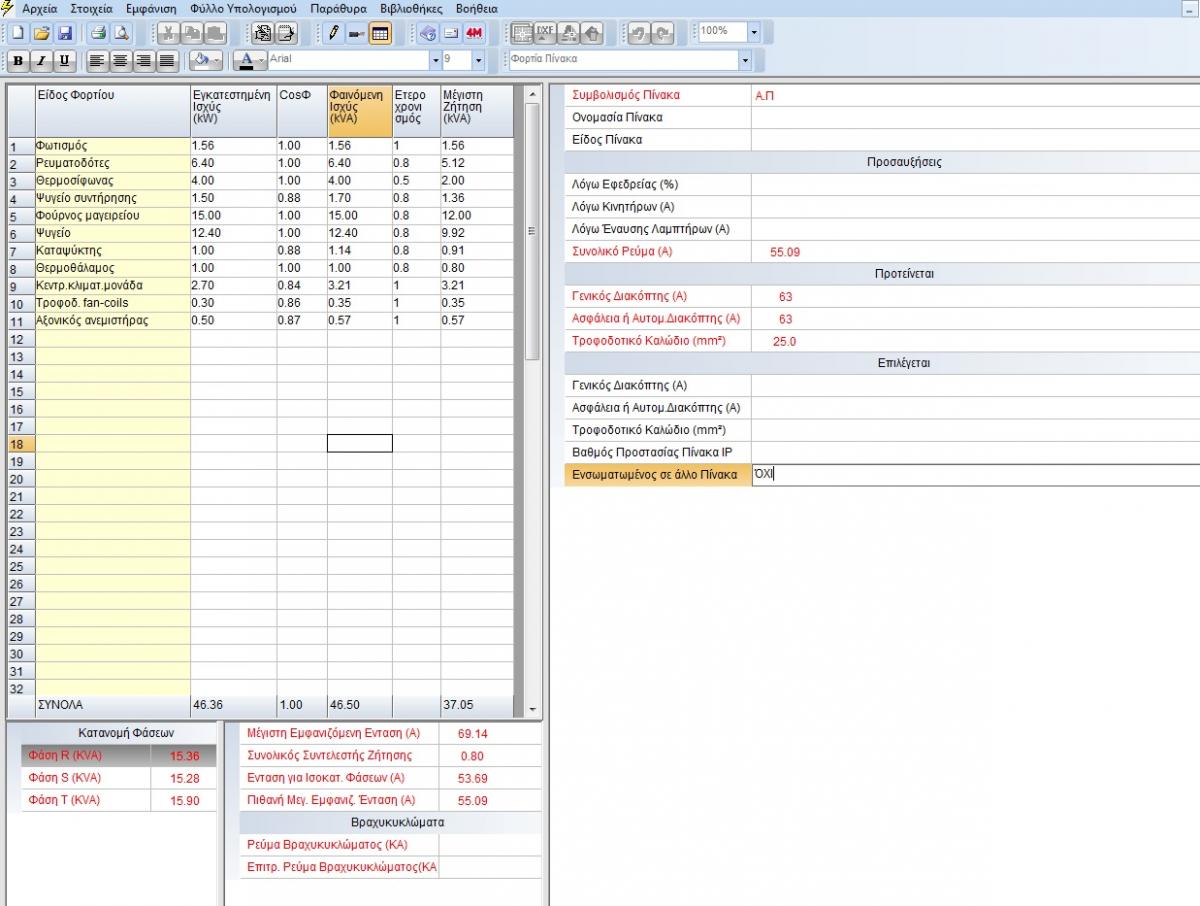Select the pencil edit tool icon

[334, 33]
